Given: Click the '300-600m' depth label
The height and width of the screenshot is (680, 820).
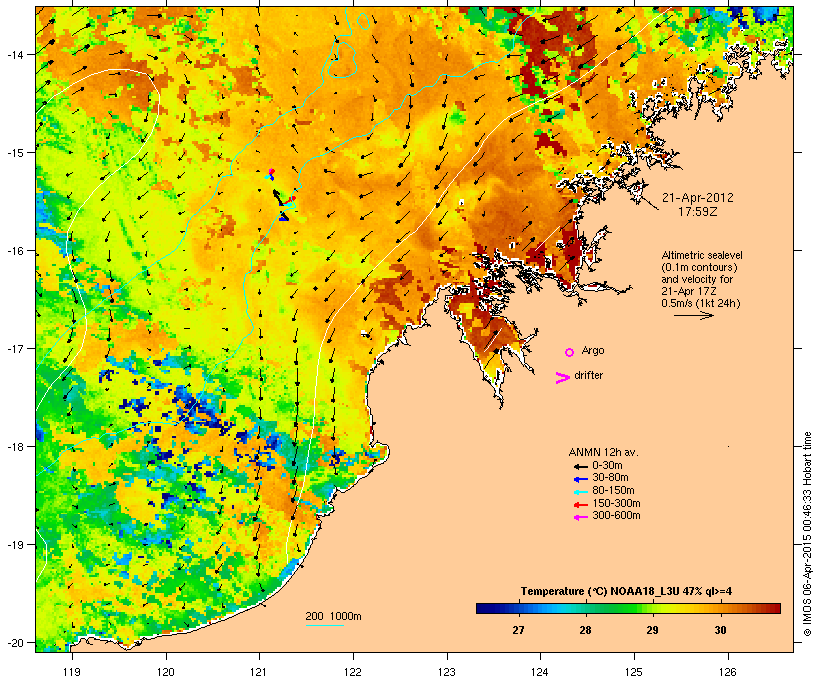Looking at the screenshot, I should coord(617,516).
